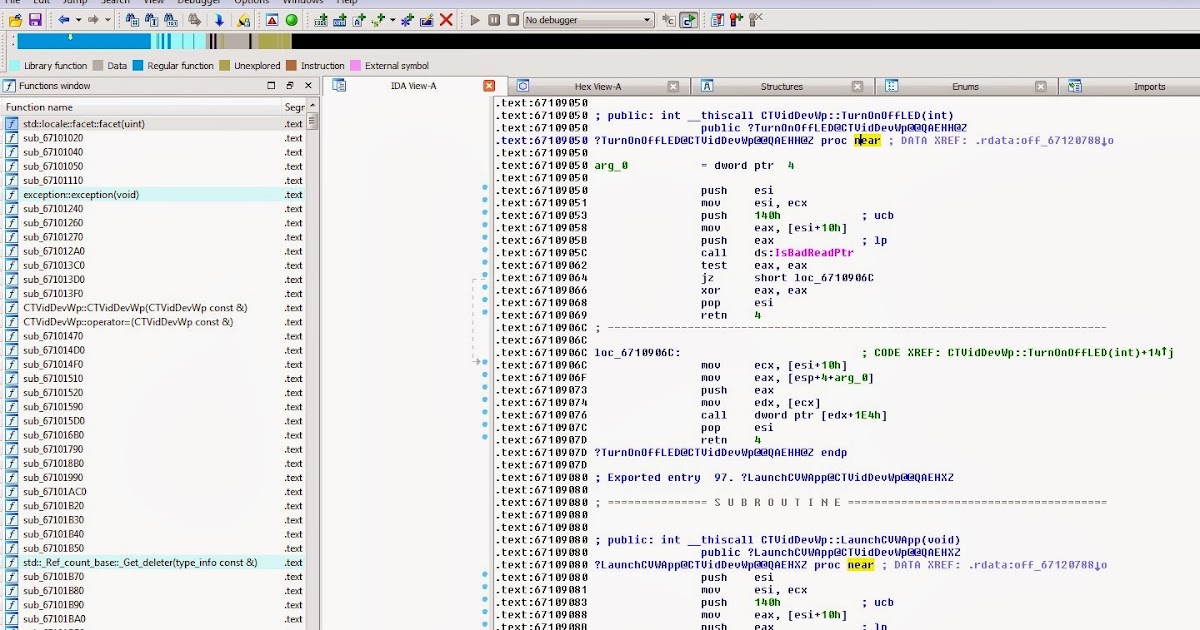Switch to the Hex View-A tab
The height and width of the screenshot is (630, 1200).
[598, 86]
